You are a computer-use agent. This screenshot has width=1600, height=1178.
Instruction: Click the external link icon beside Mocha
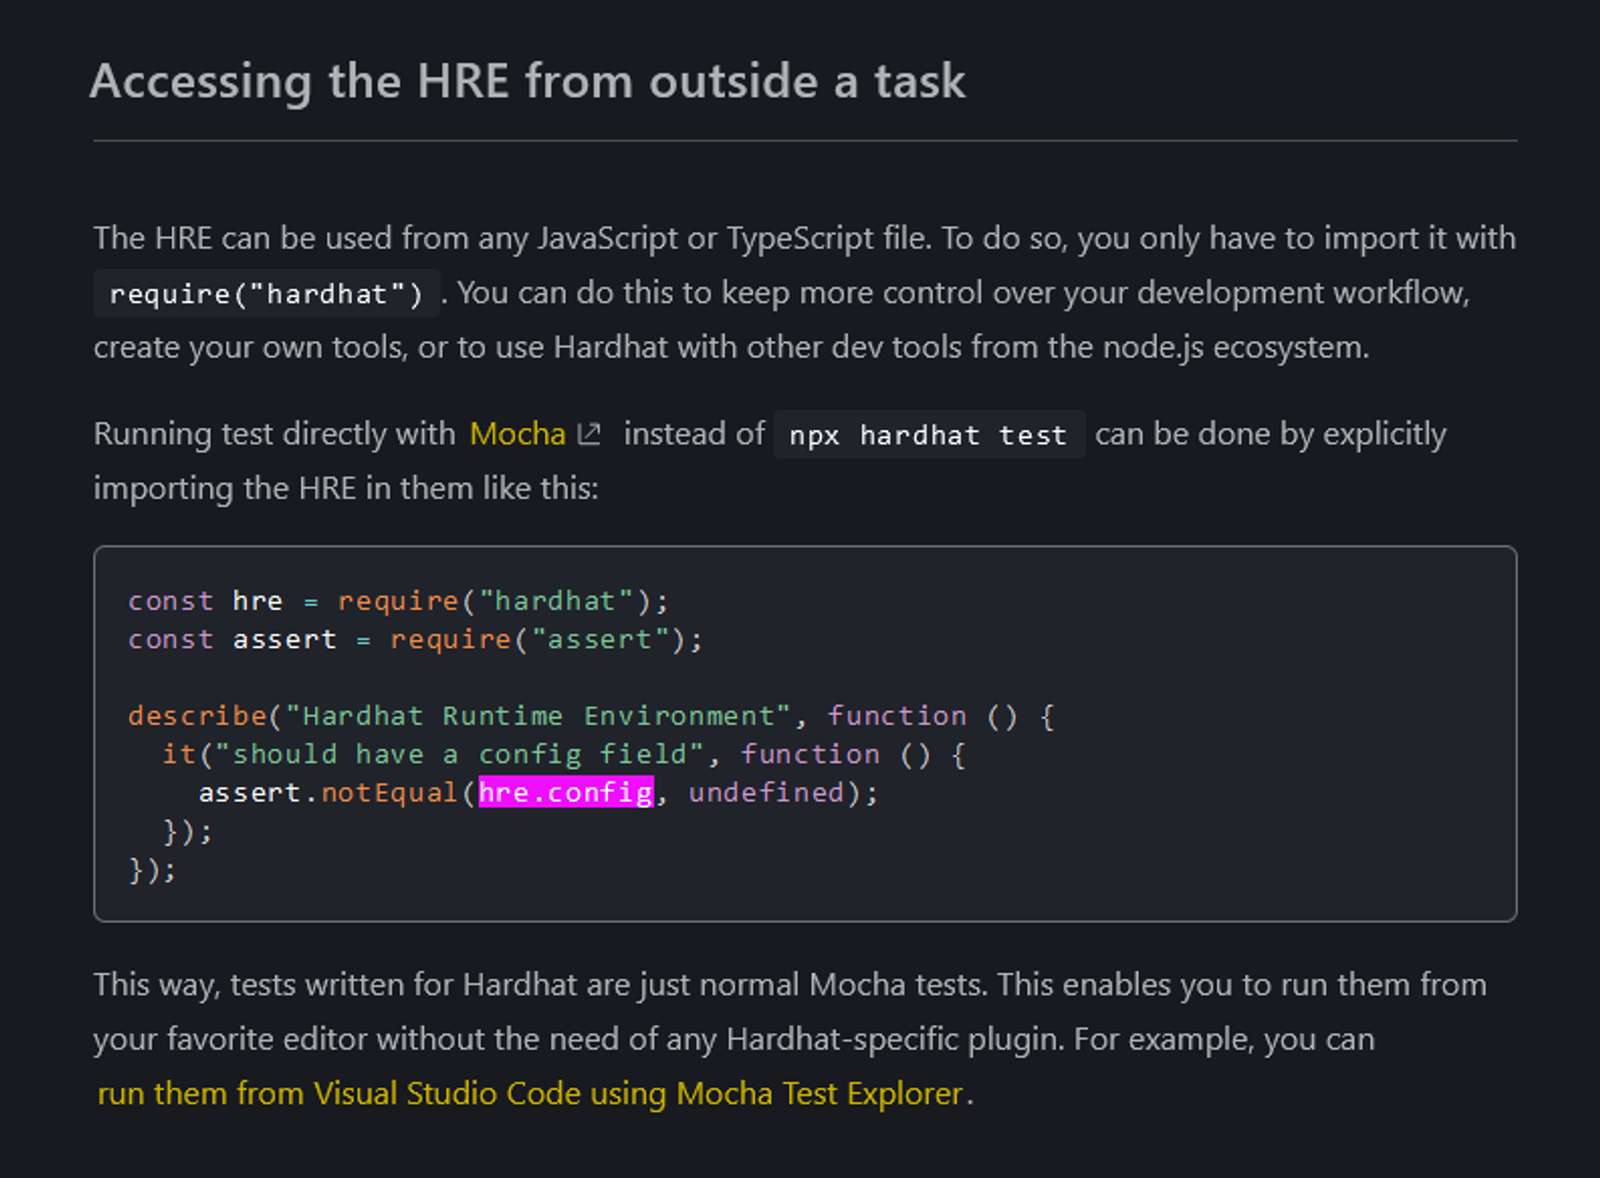[x=590, y=434]
